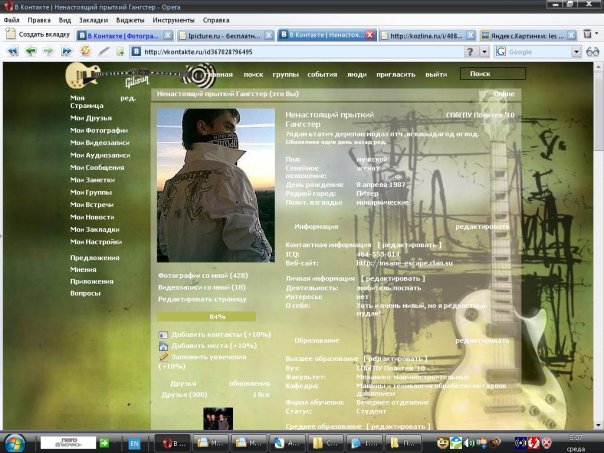Image resolution: width=604 pixels, height=453 pixels.
Task: Open группы link in VK header
Action: pyautogui.click(x=285, y=74)
